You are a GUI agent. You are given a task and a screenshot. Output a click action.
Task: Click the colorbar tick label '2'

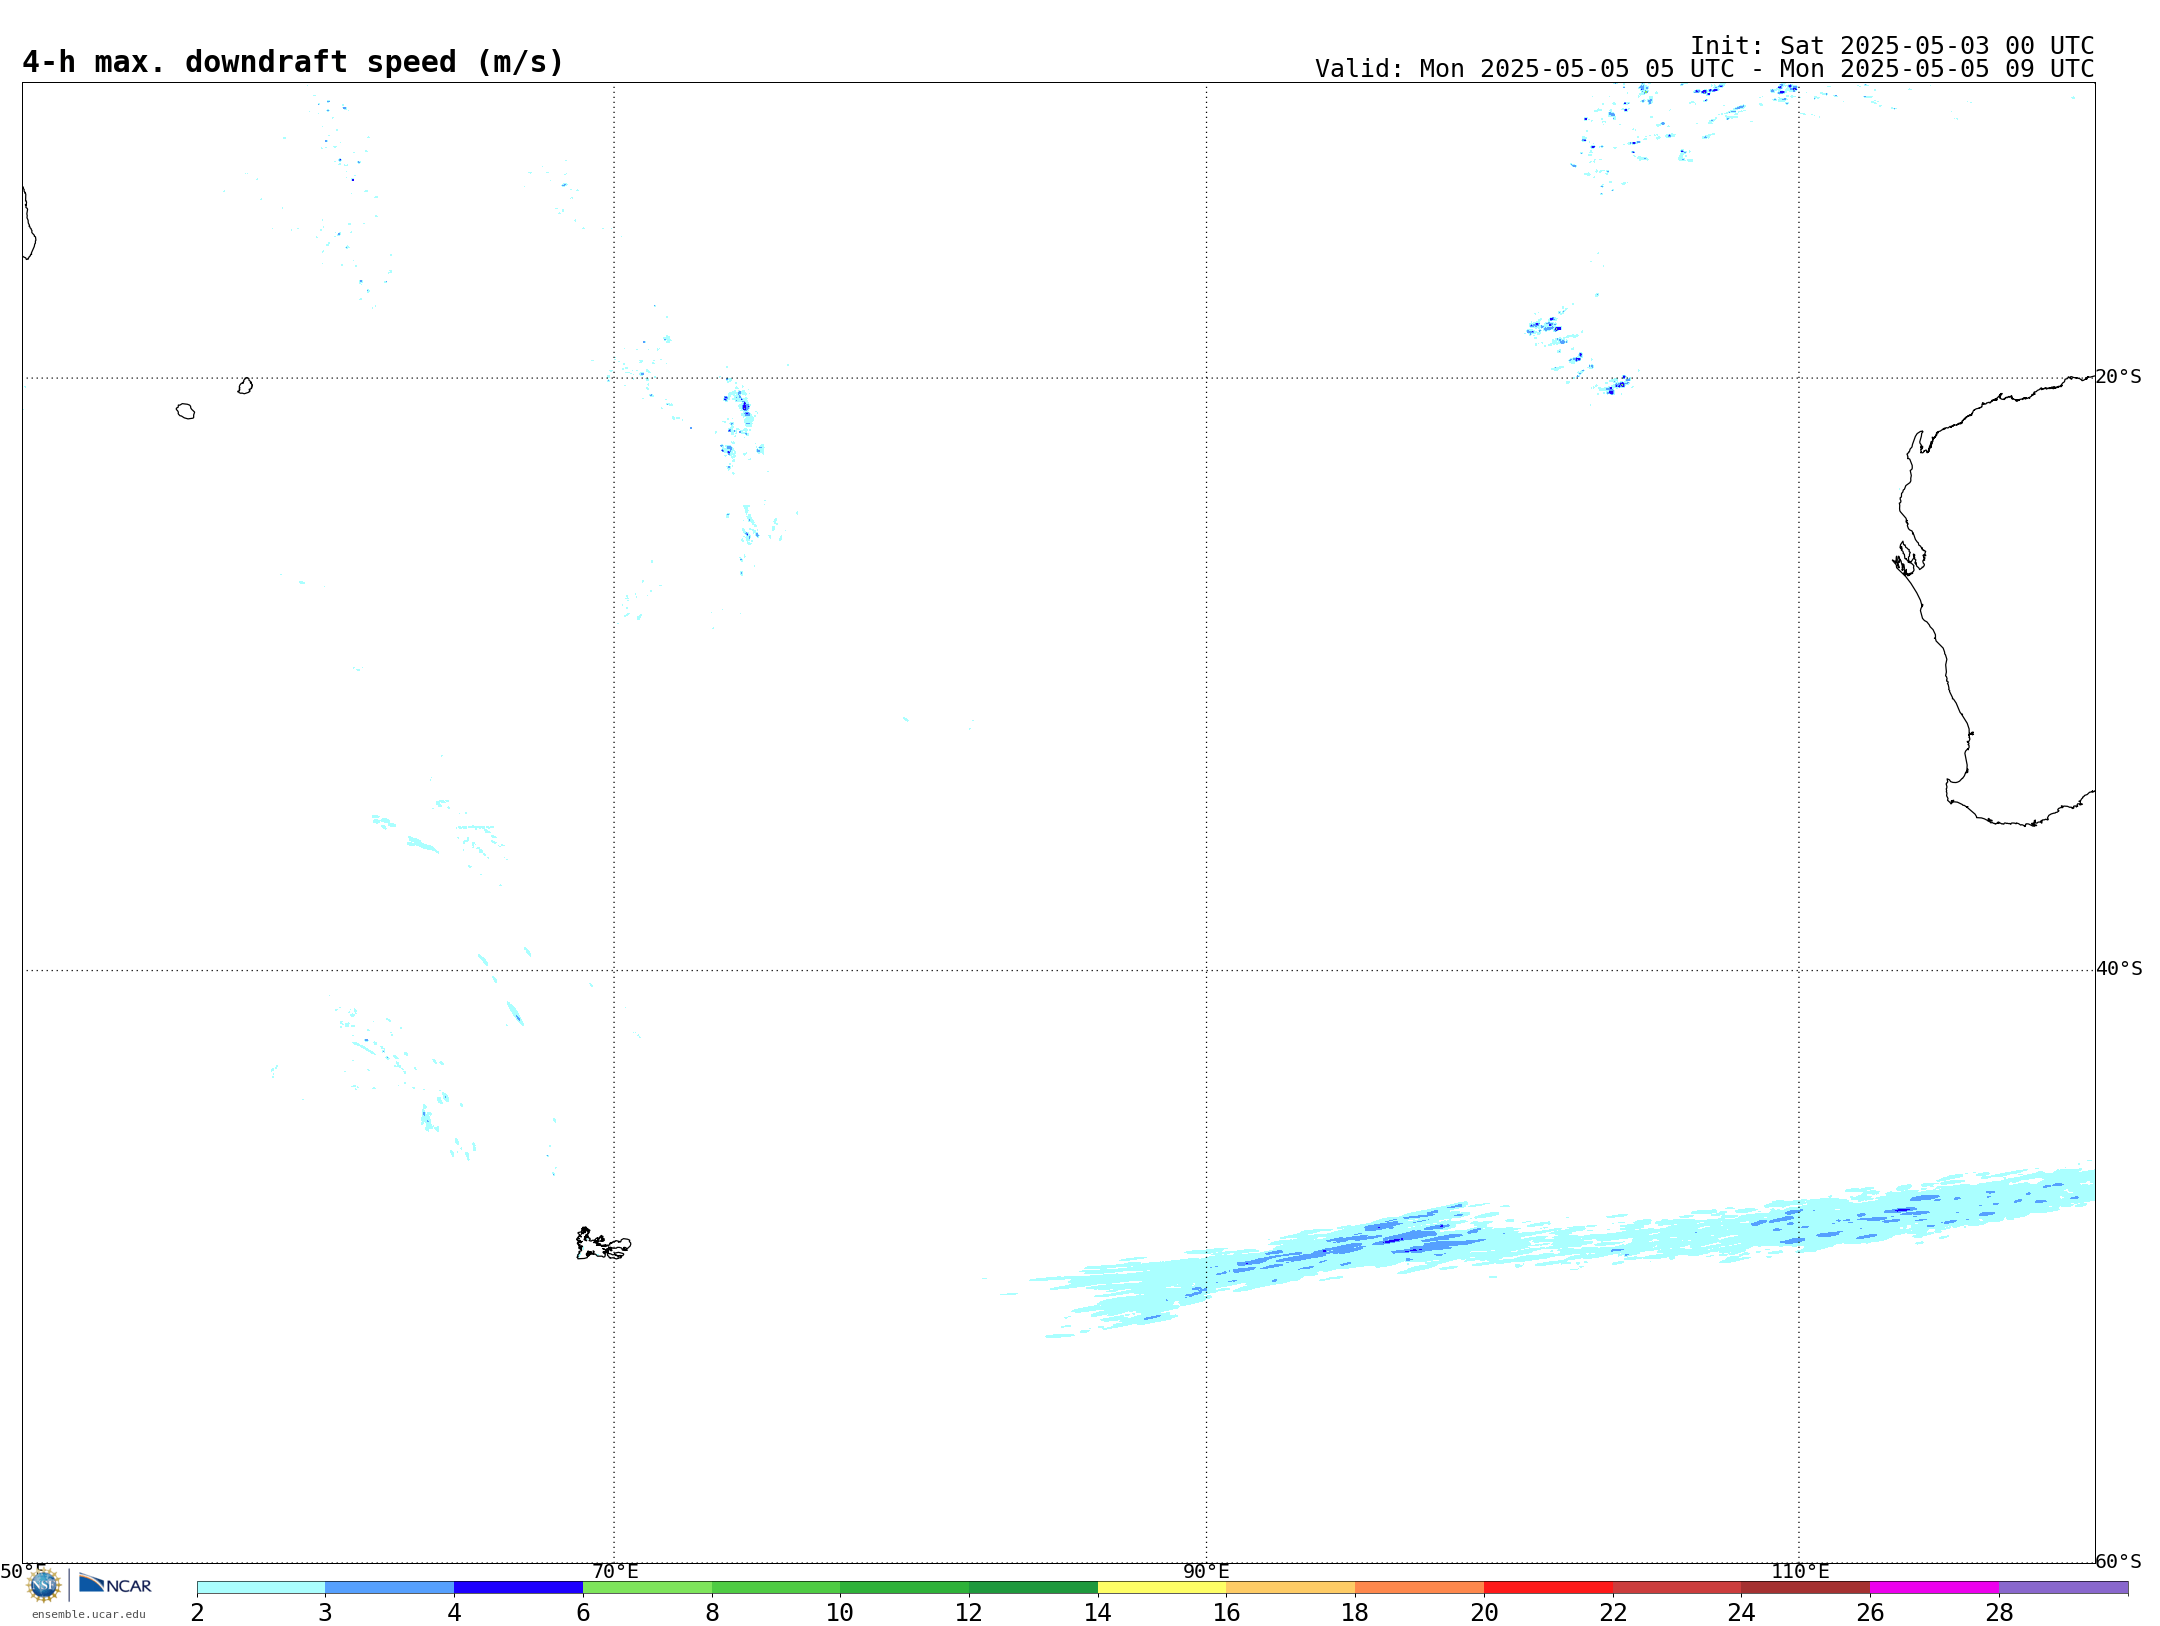pos(197,1612)
